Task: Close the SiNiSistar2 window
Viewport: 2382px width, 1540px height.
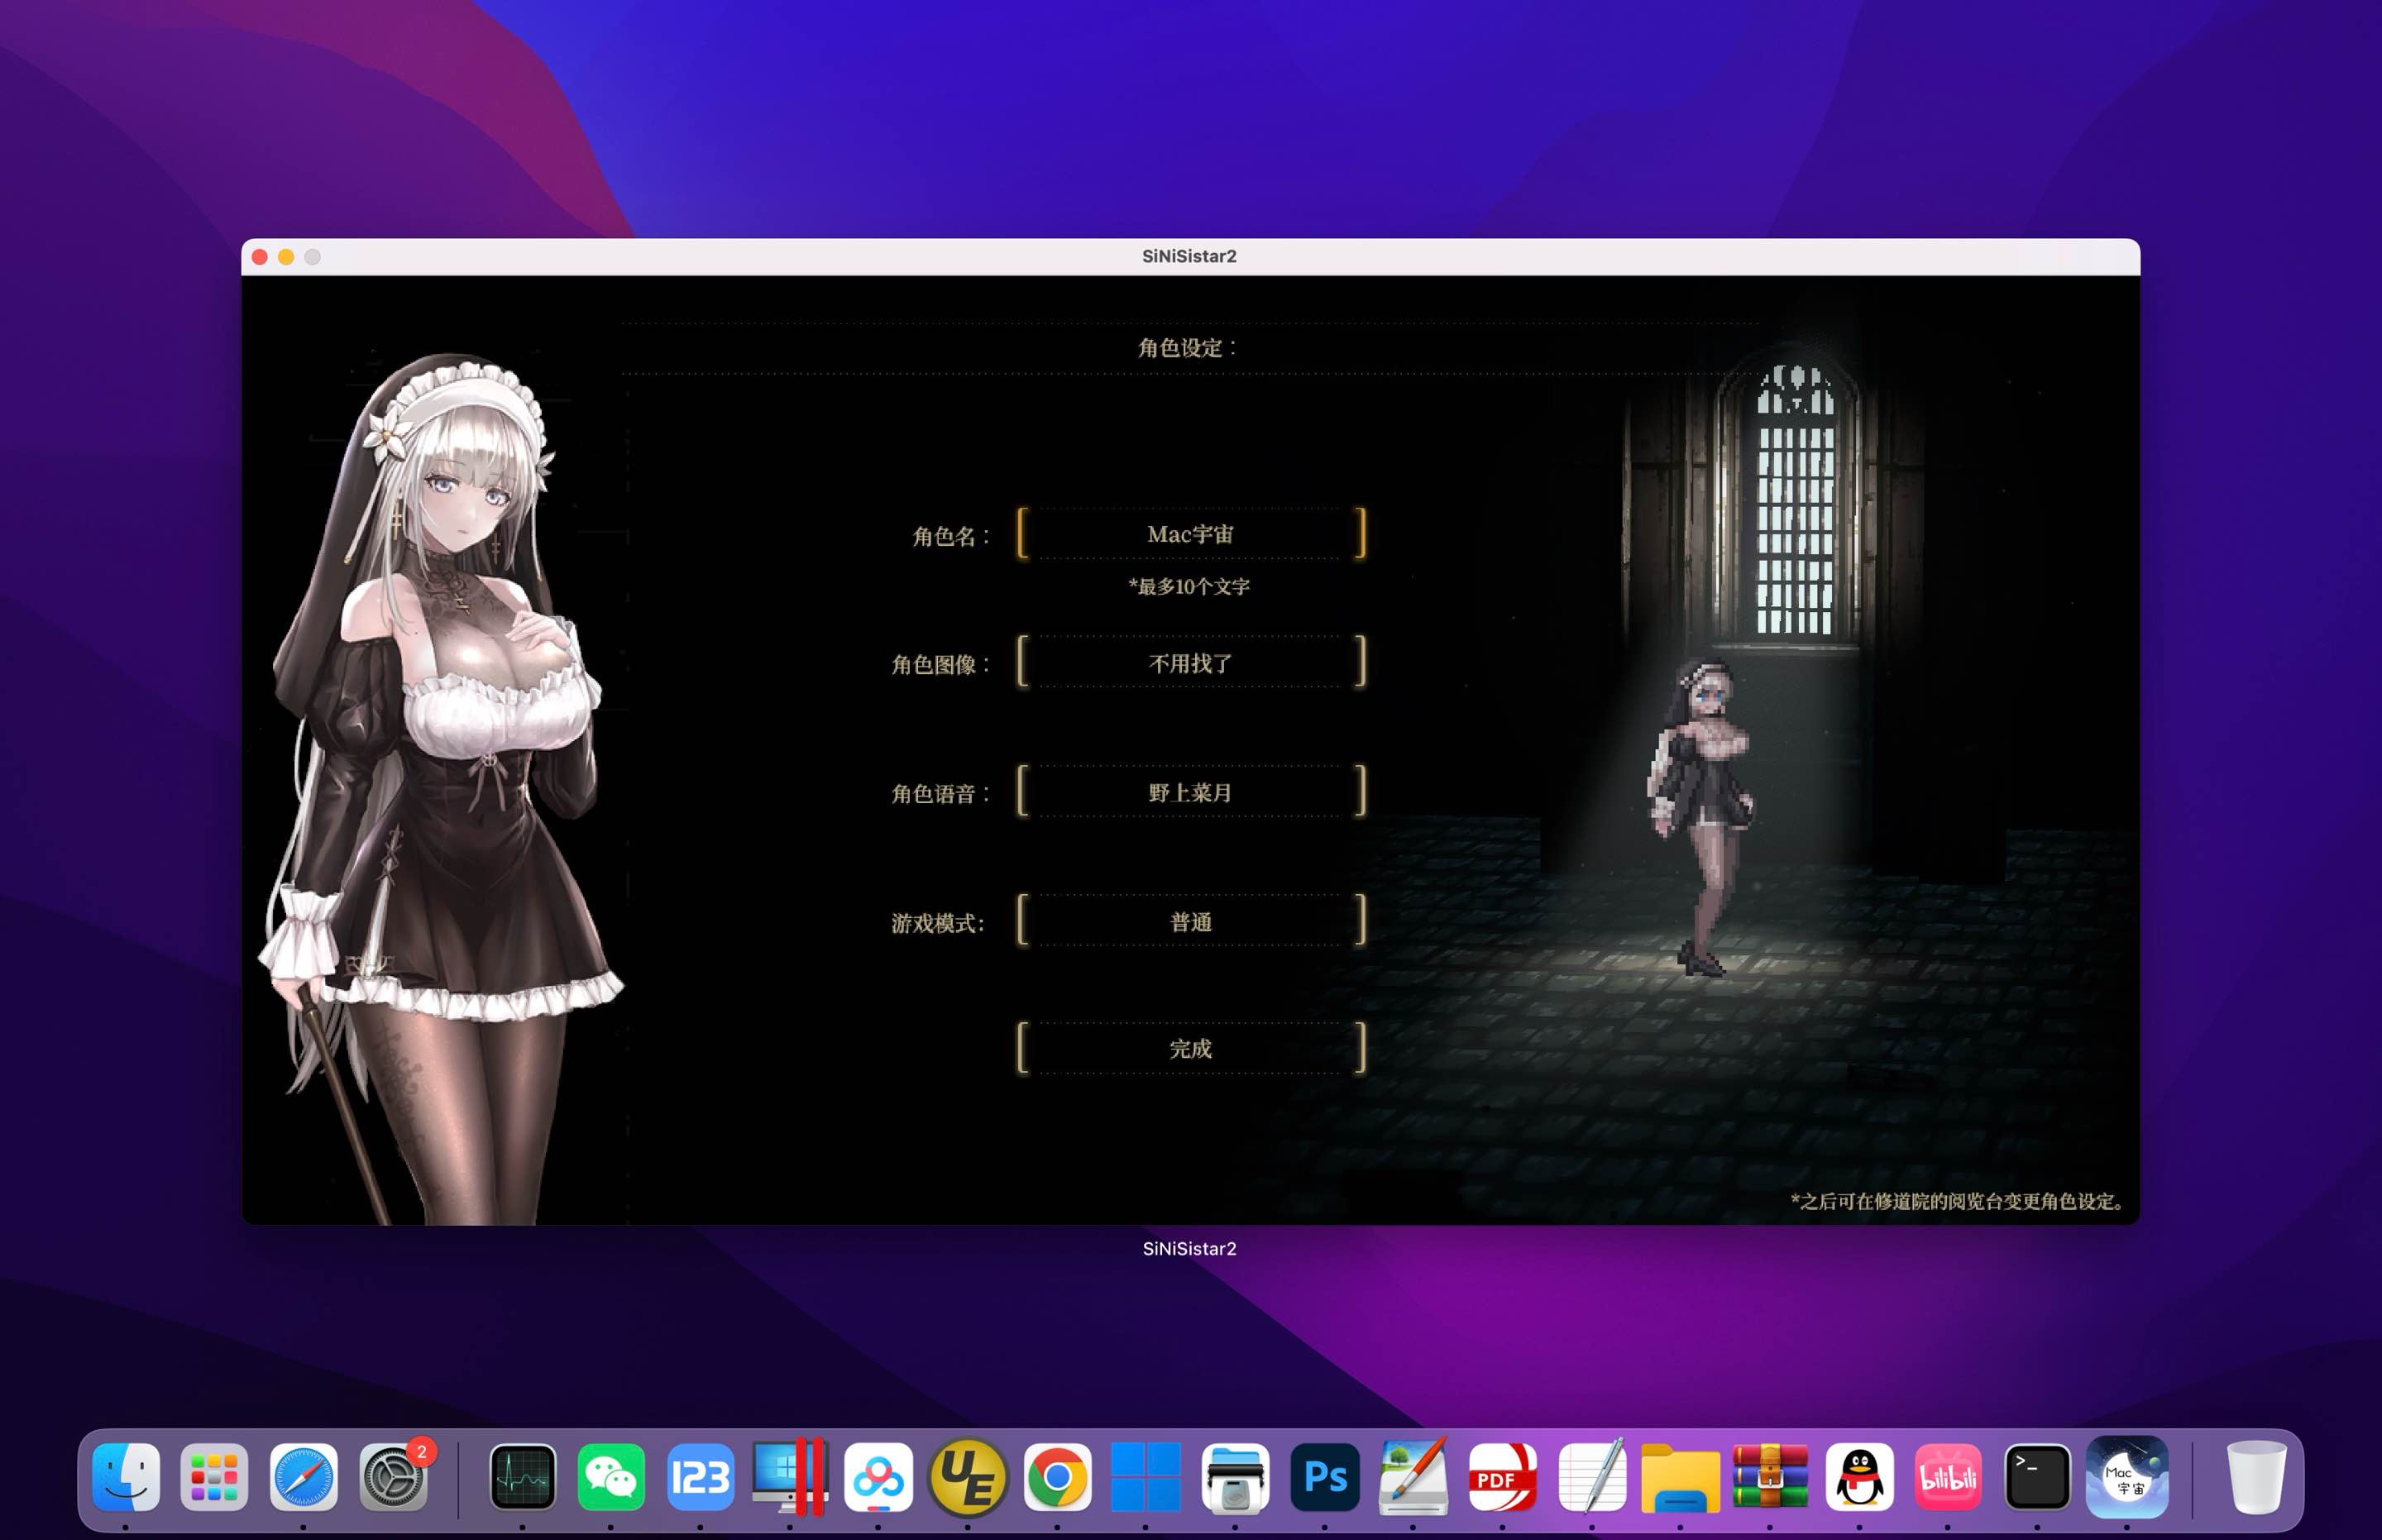Action: click(x=260, y=257)
